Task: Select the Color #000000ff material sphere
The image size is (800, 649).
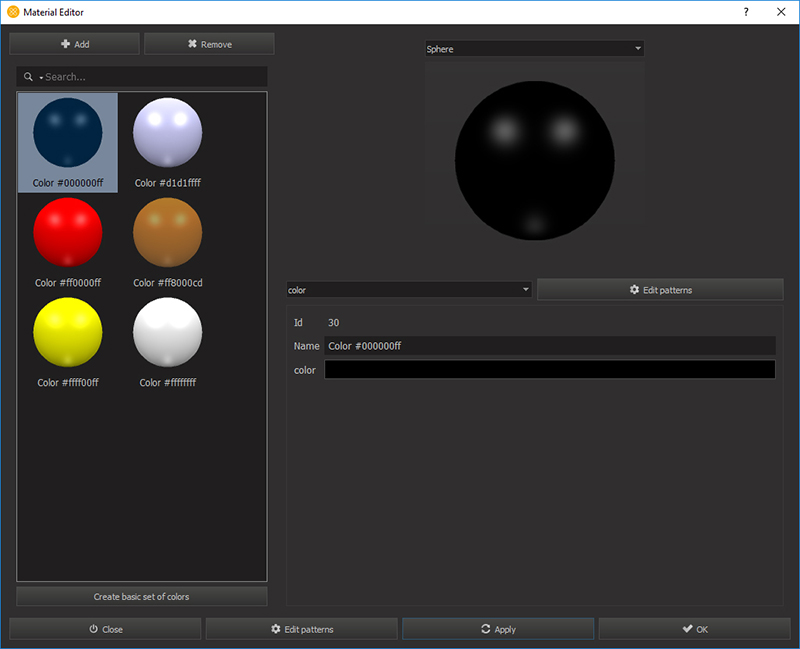Action: [x=68, y=142]
